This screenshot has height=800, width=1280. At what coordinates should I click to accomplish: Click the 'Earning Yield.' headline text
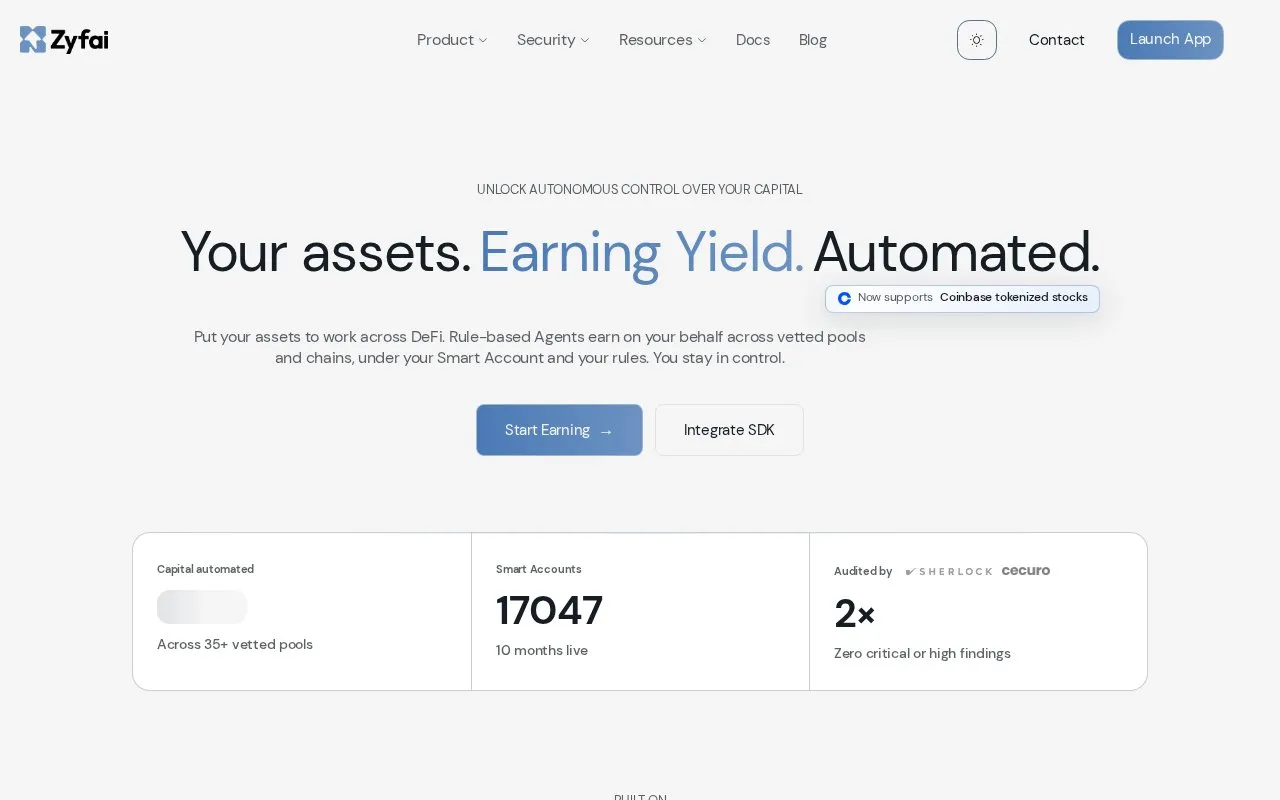click(641, 252)
